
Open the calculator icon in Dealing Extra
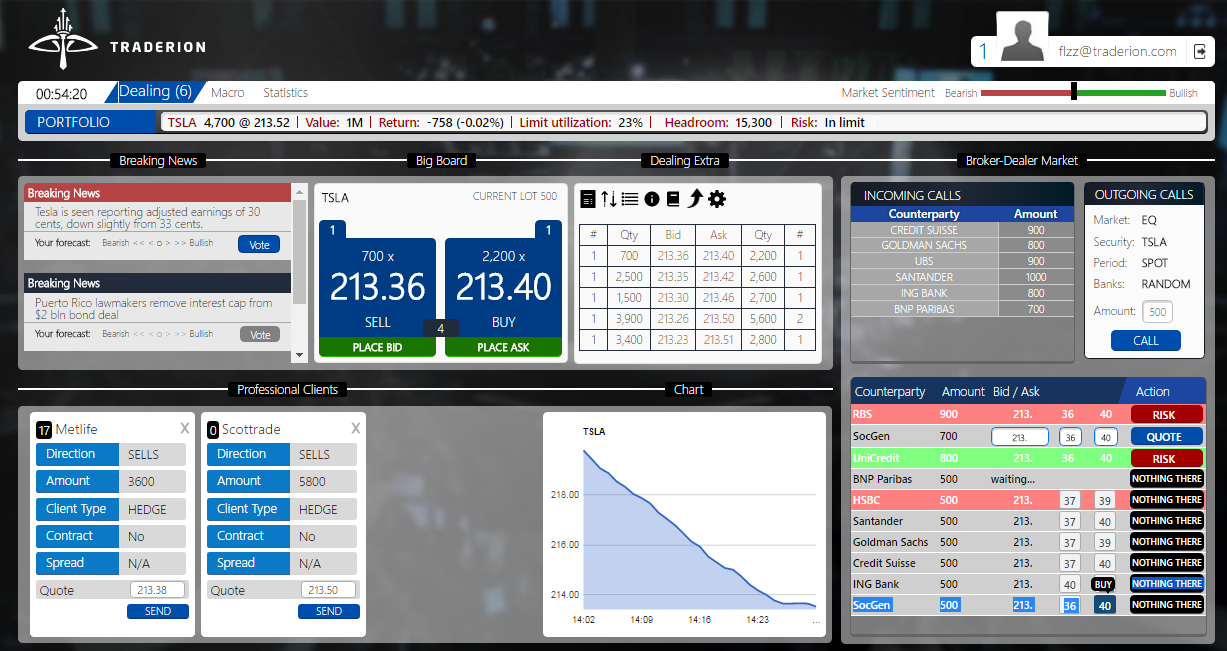(x=588, y=199)
